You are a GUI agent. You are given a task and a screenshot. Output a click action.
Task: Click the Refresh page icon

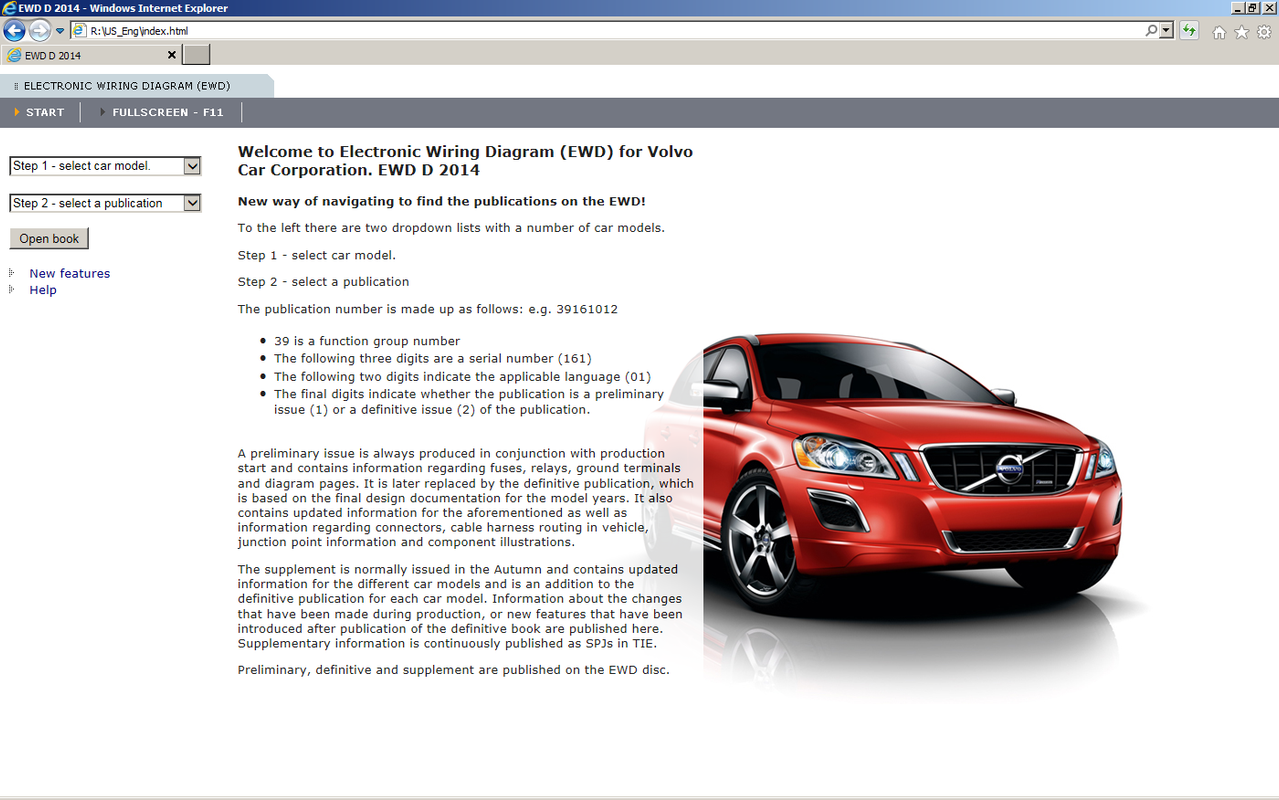point(1189,31)
